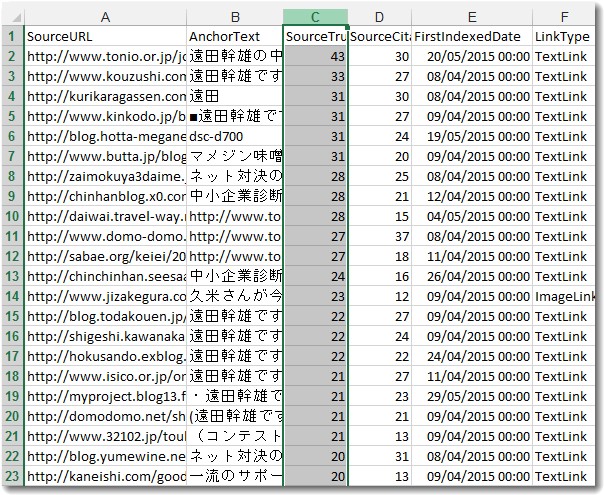The width and height of the screenshot is (604, 495).
Task: Select the 19/05/2015 date cell
Action: (471, 136)
